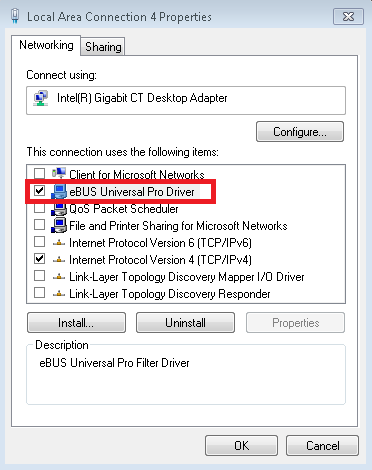372x470 pixels.
Task: Enable Client for Microsoft Networks checkbox
Action: (x=39, y=173)
